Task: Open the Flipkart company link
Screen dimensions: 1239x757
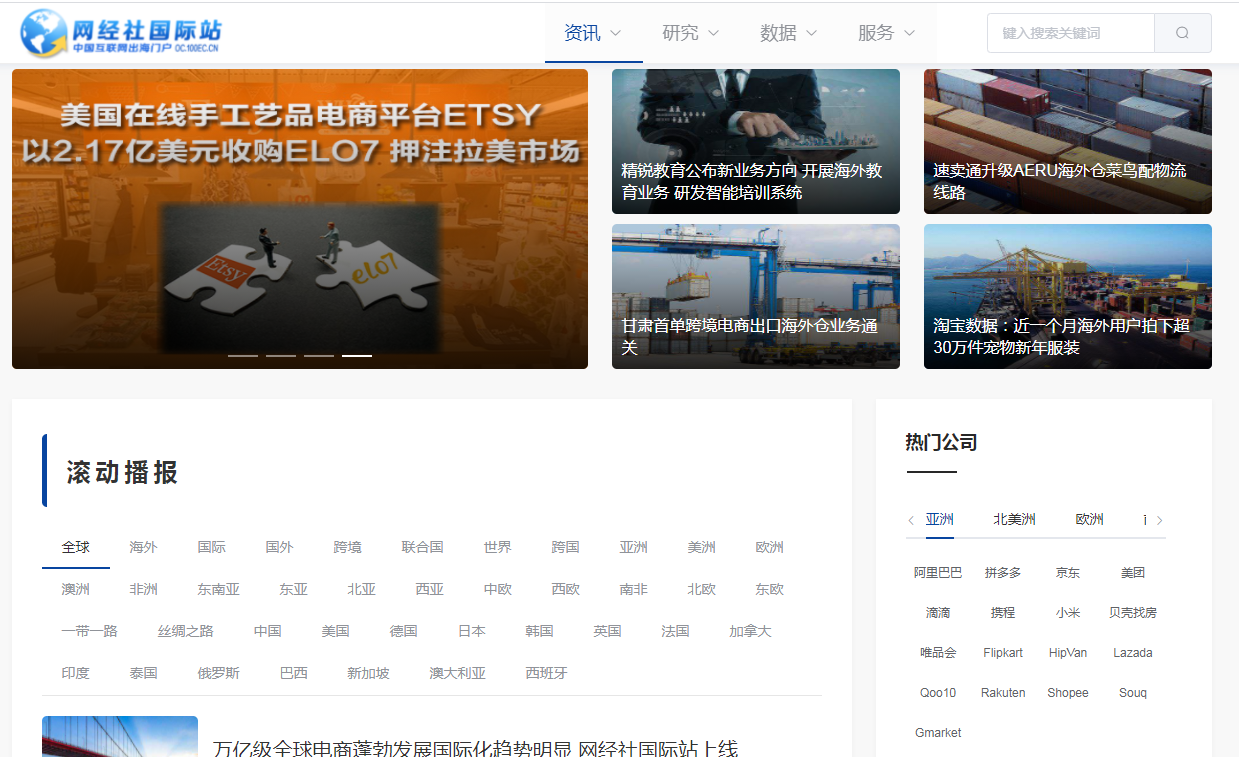Action: [1003, 653]
